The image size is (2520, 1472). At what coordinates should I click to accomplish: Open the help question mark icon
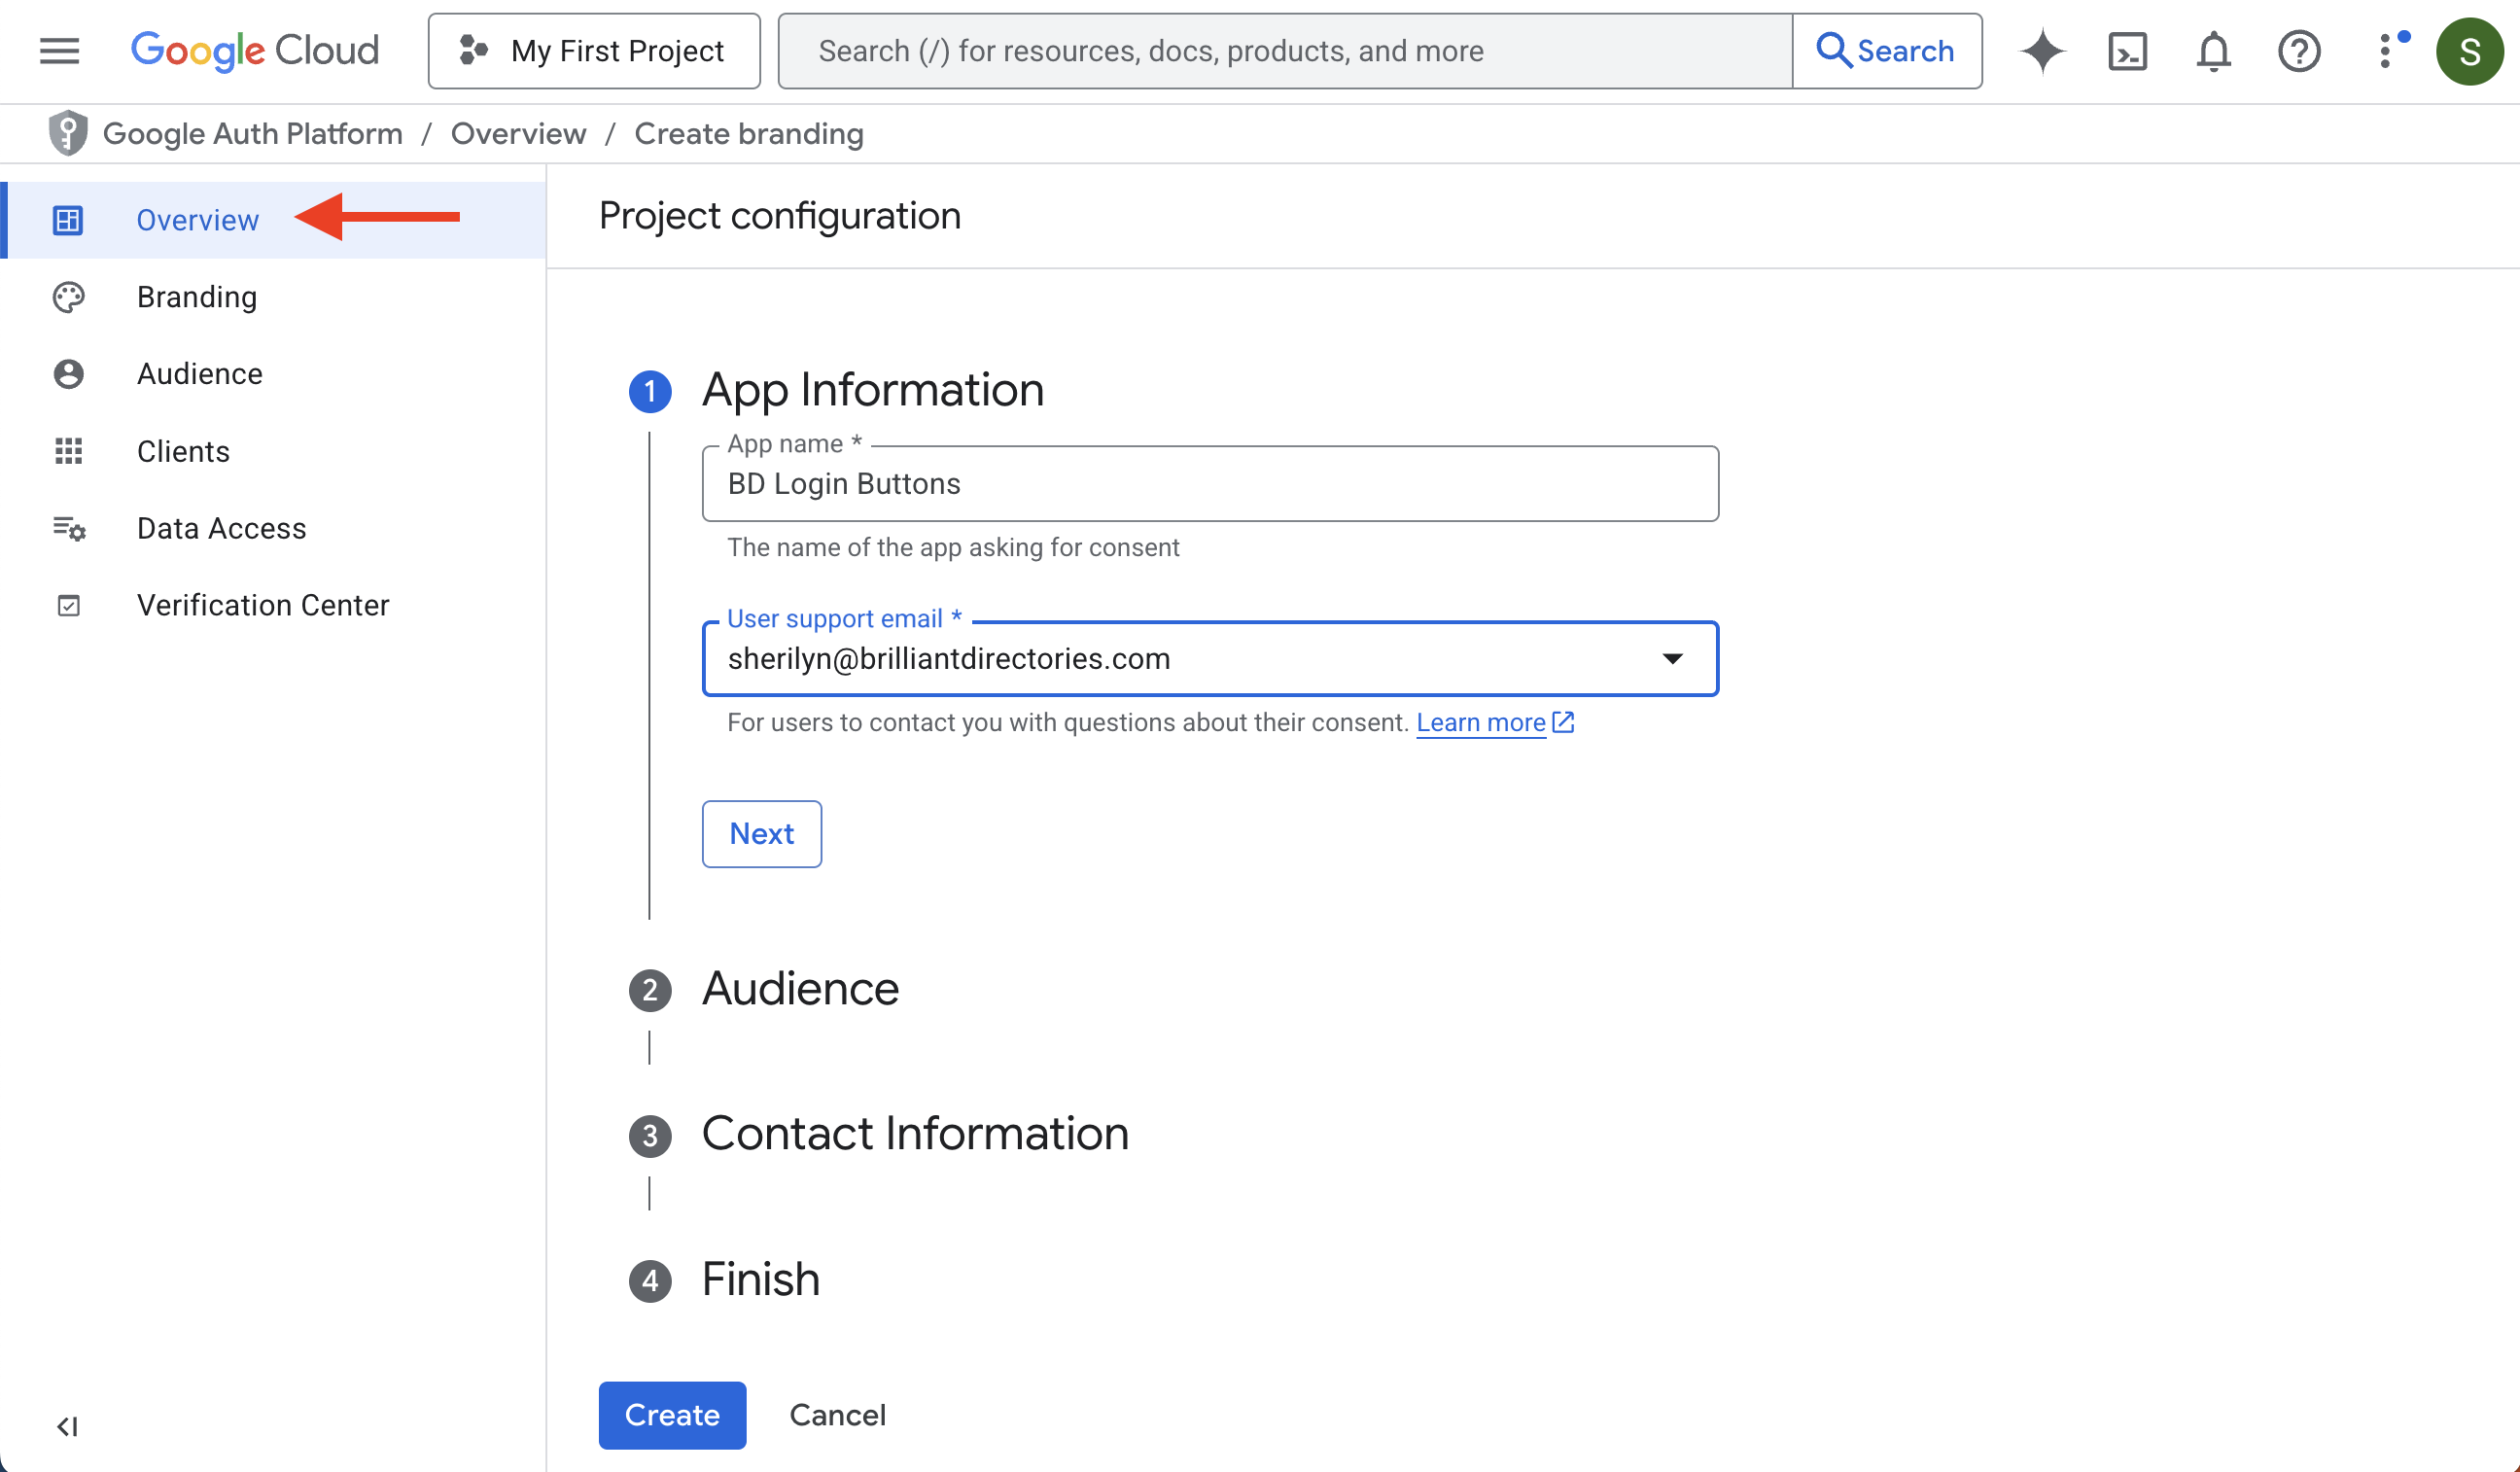[2299, 50]
